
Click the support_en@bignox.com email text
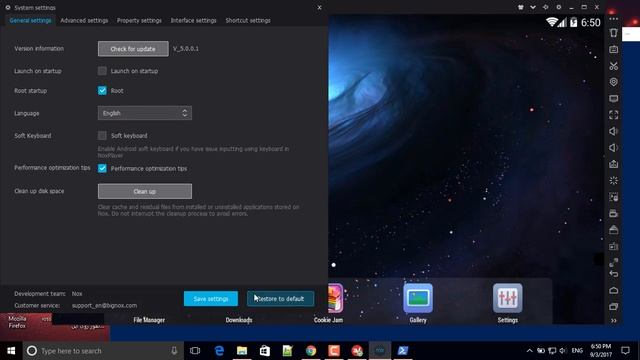coord(104,305)
